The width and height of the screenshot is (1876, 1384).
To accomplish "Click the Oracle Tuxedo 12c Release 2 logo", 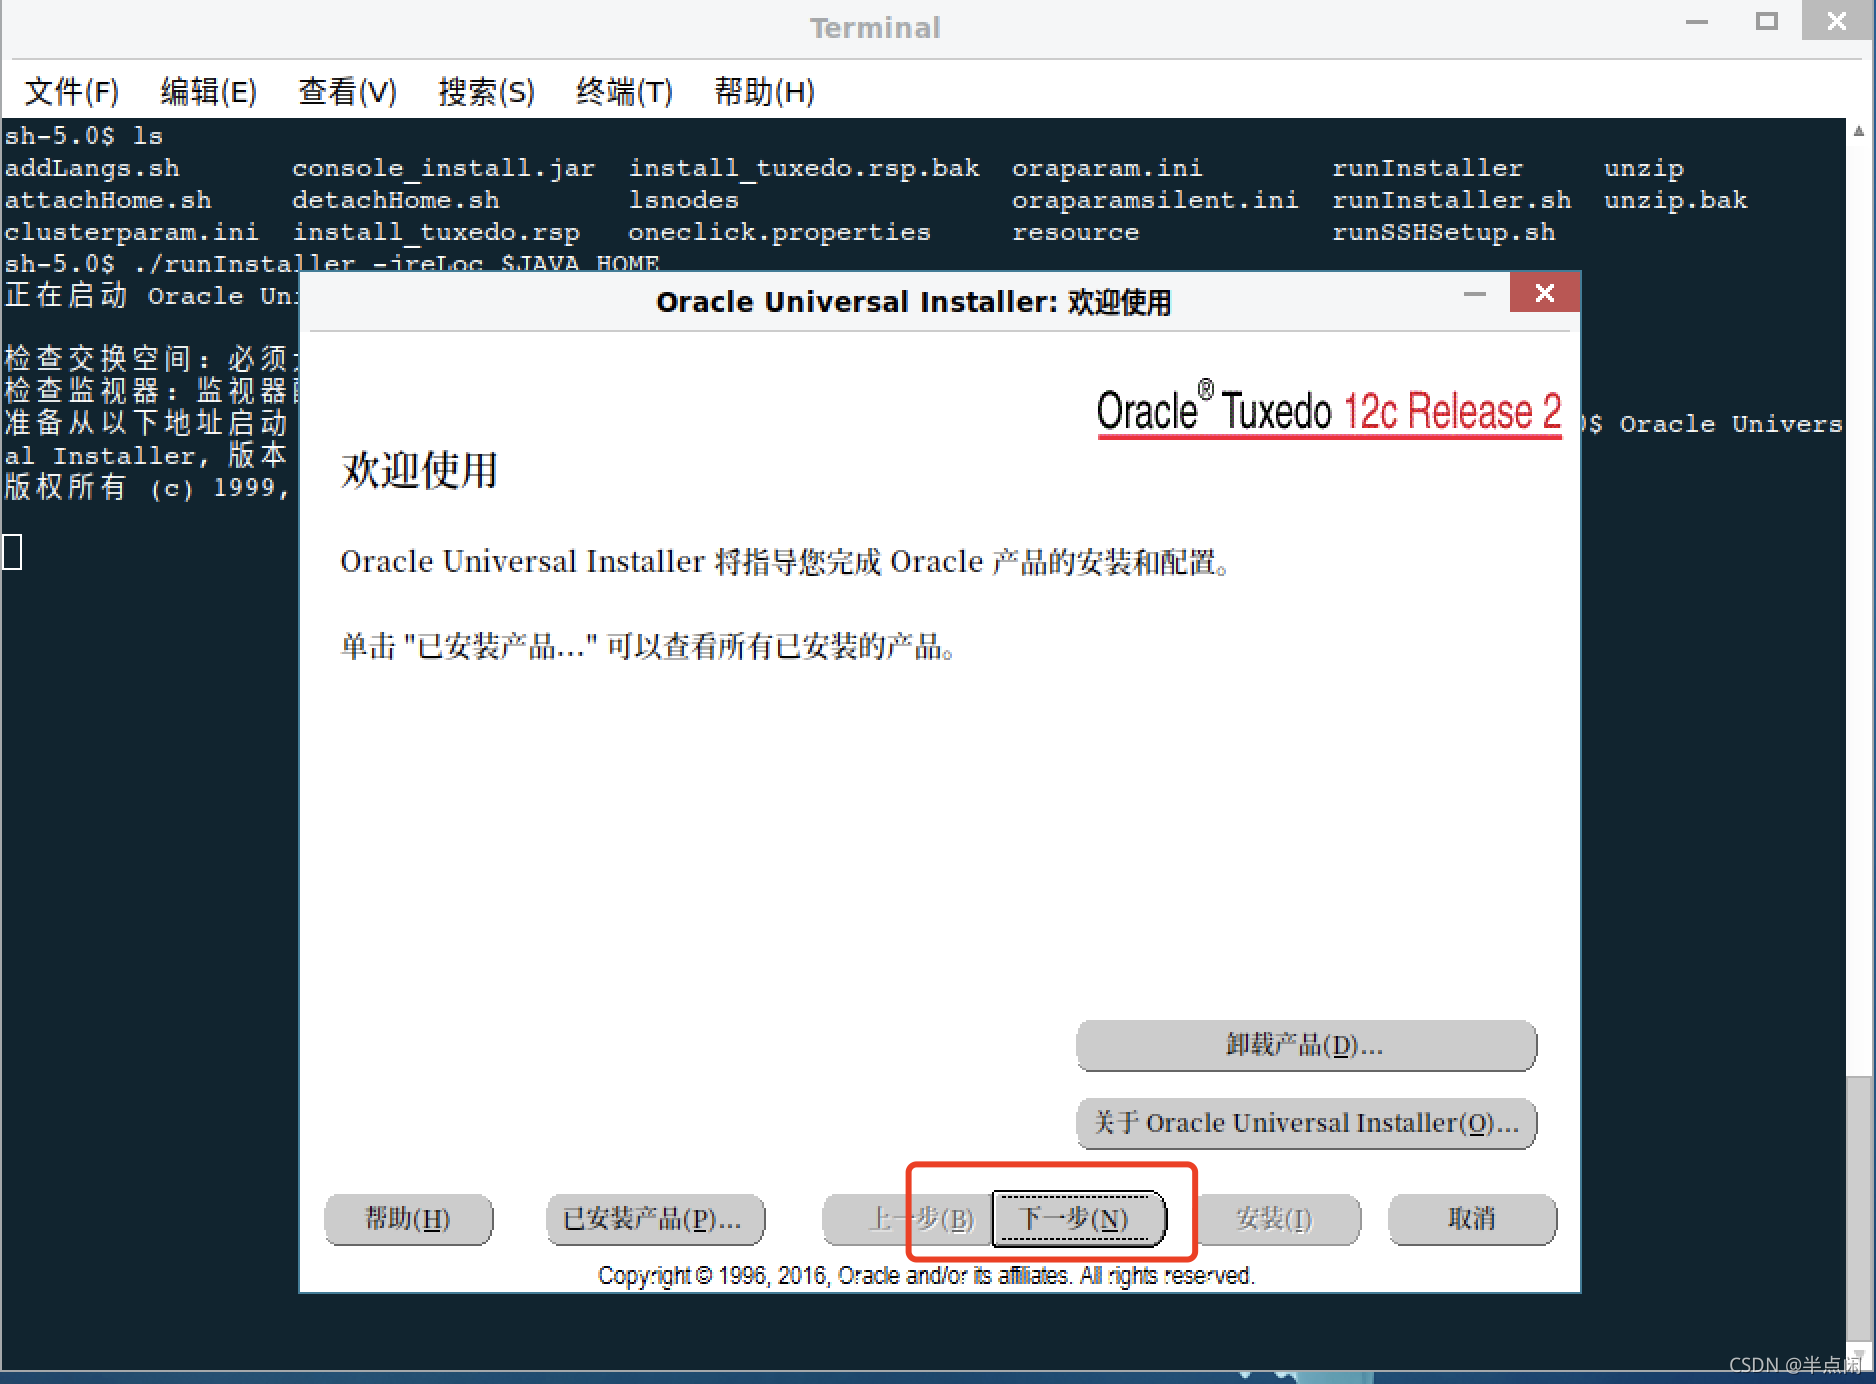I will click(x=1329, y=411).
